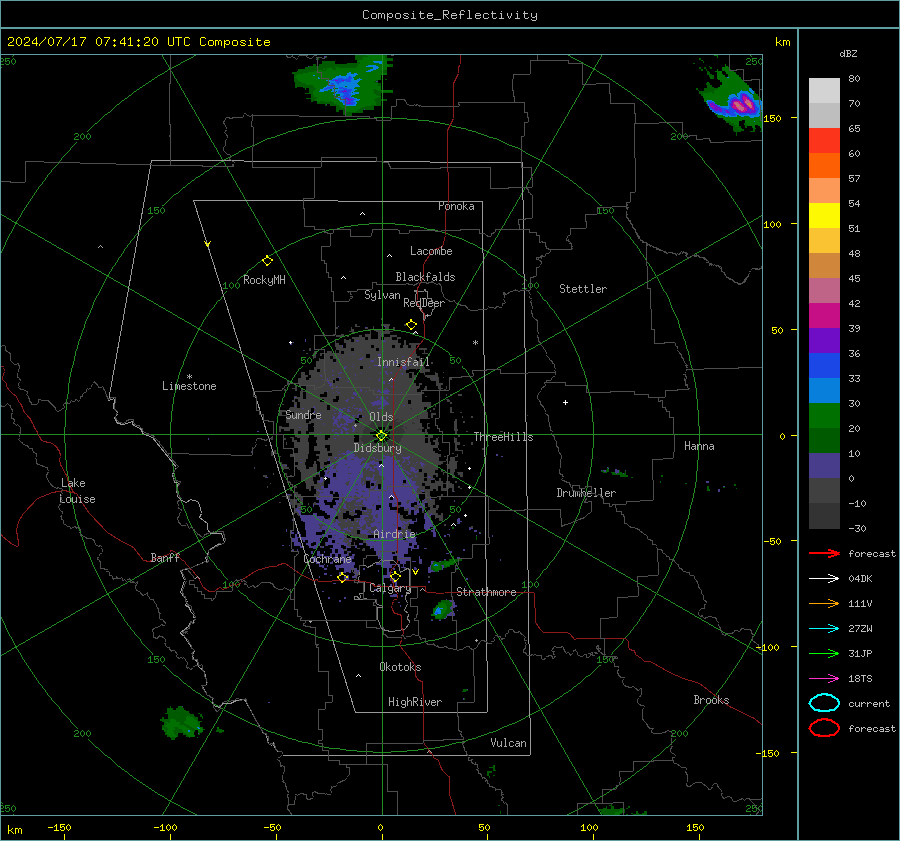Click the HighRiver town label
Viewport: 900px width, 841px height.
[x=415, y=702]
